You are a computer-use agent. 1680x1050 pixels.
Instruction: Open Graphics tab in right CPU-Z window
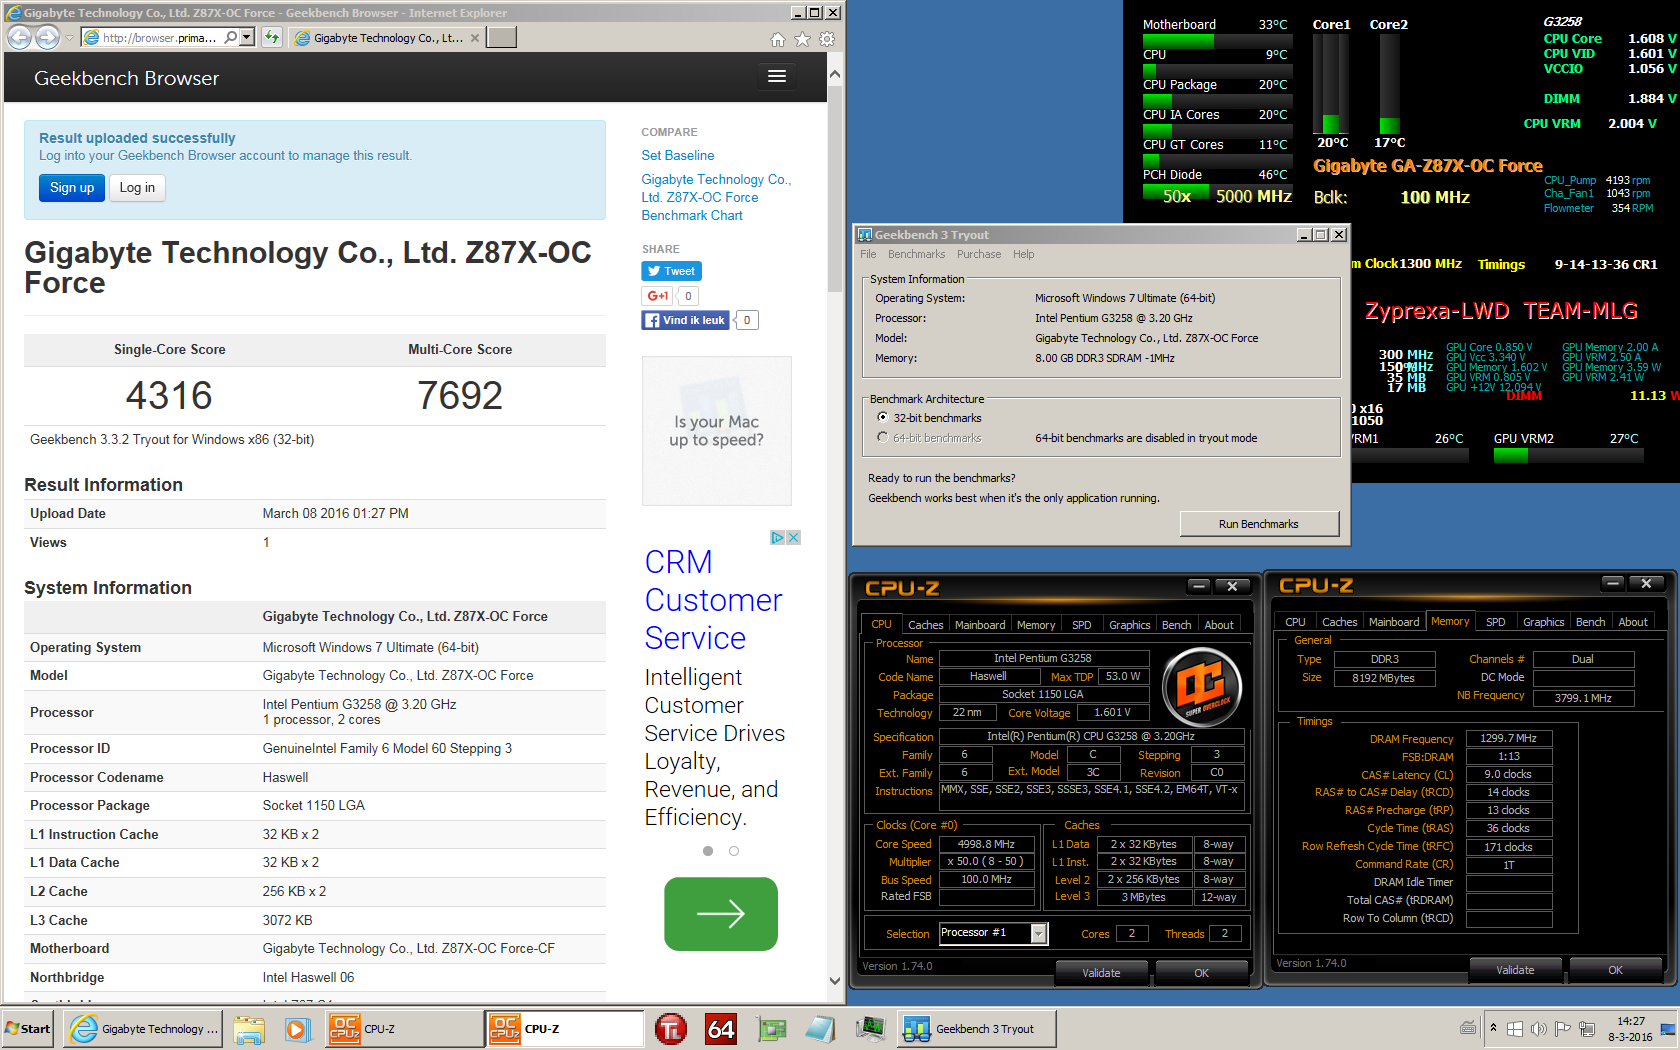(1543, 622)
